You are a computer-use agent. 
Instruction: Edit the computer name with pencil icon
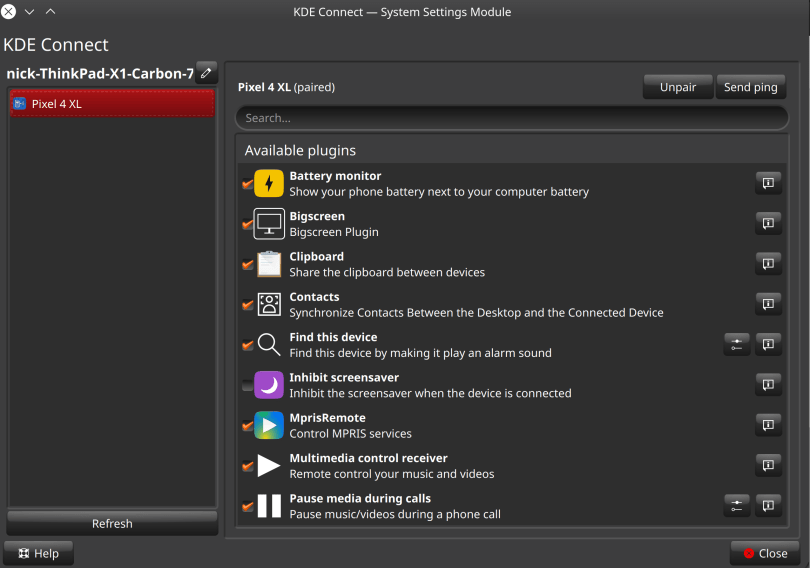(x=206, y=73)
